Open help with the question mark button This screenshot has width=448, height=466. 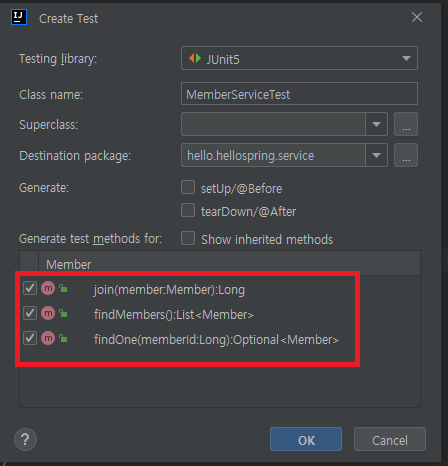[25, 439]
